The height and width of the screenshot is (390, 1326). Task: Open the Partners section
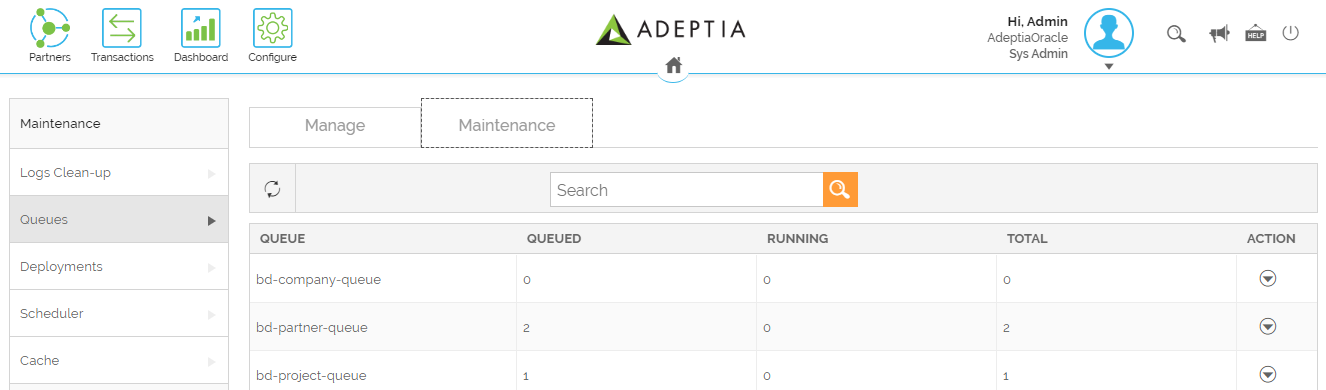[50, 35]
